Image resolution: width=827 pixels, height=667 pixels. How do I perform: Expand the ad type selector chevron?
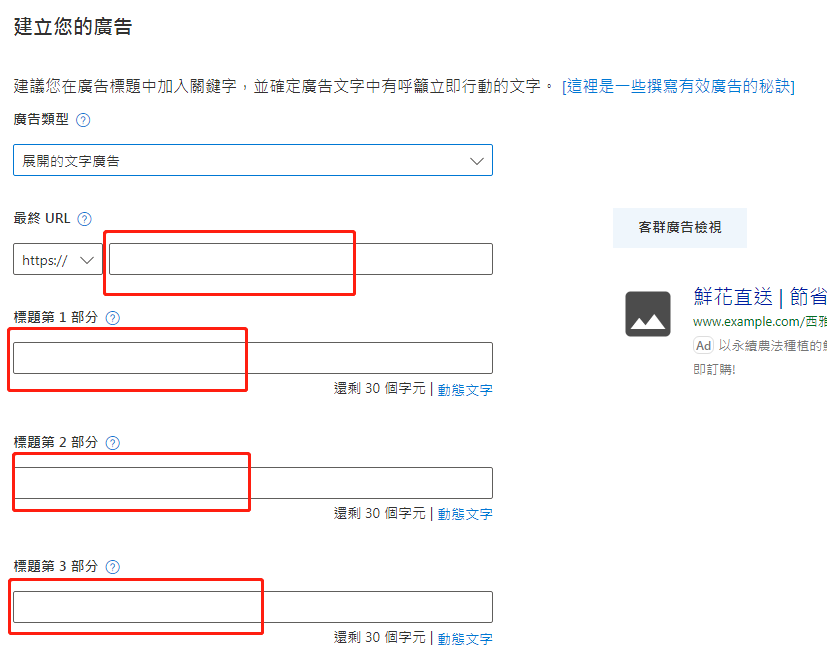pos(477,160)
